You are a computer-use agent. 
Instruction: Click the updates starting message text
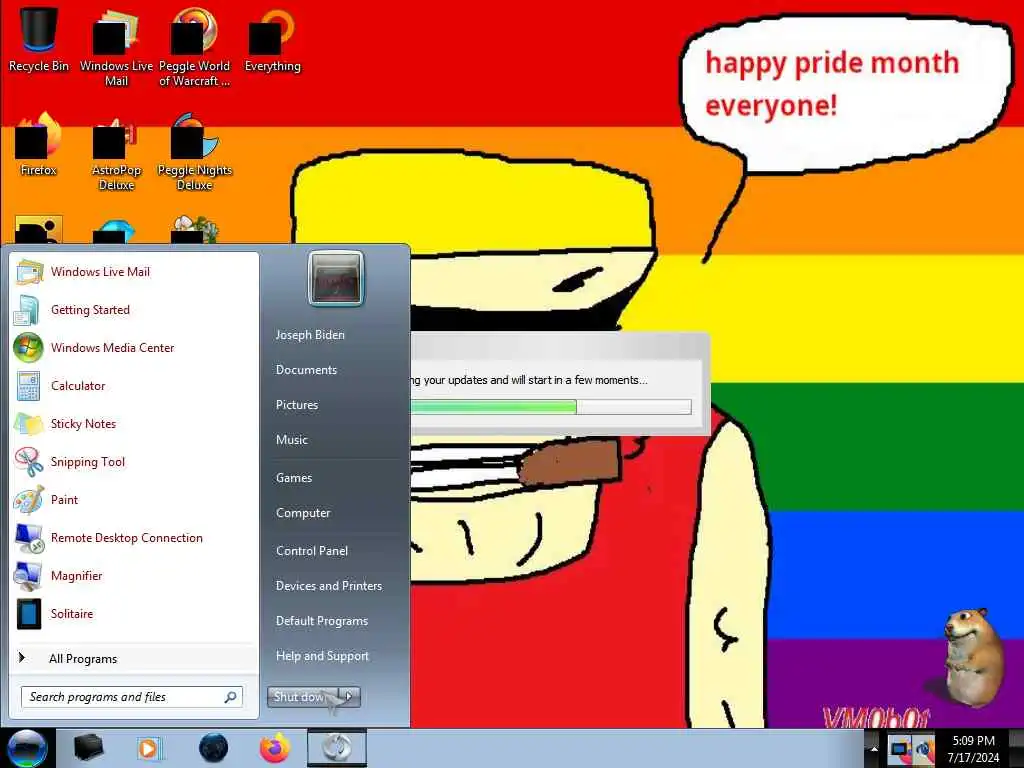click(530, 380)
